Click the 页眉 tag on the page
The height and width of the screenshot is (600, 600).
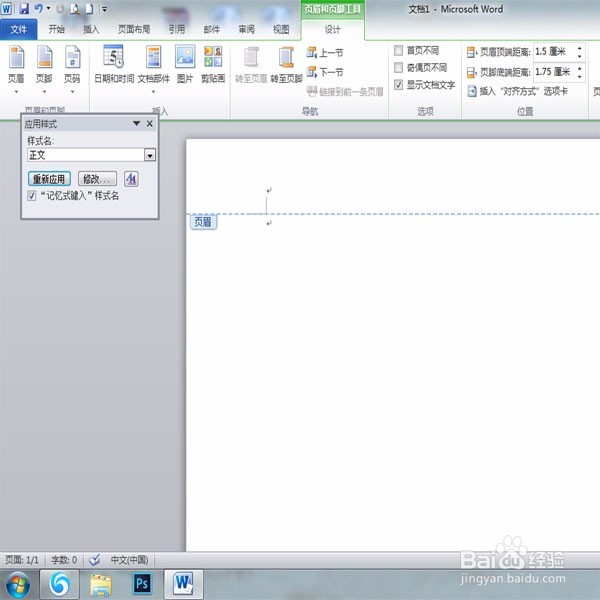(203, 222)
